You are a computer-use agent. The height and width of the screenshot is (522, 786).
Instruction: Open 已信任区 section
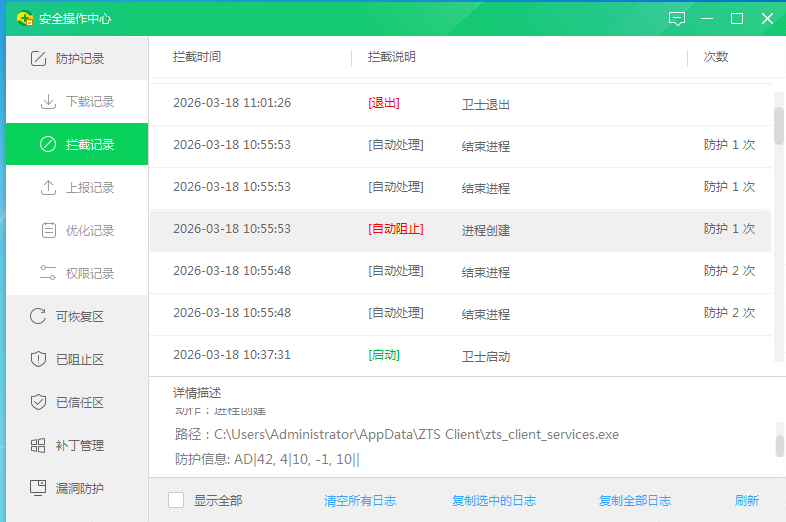click(77, 402)
